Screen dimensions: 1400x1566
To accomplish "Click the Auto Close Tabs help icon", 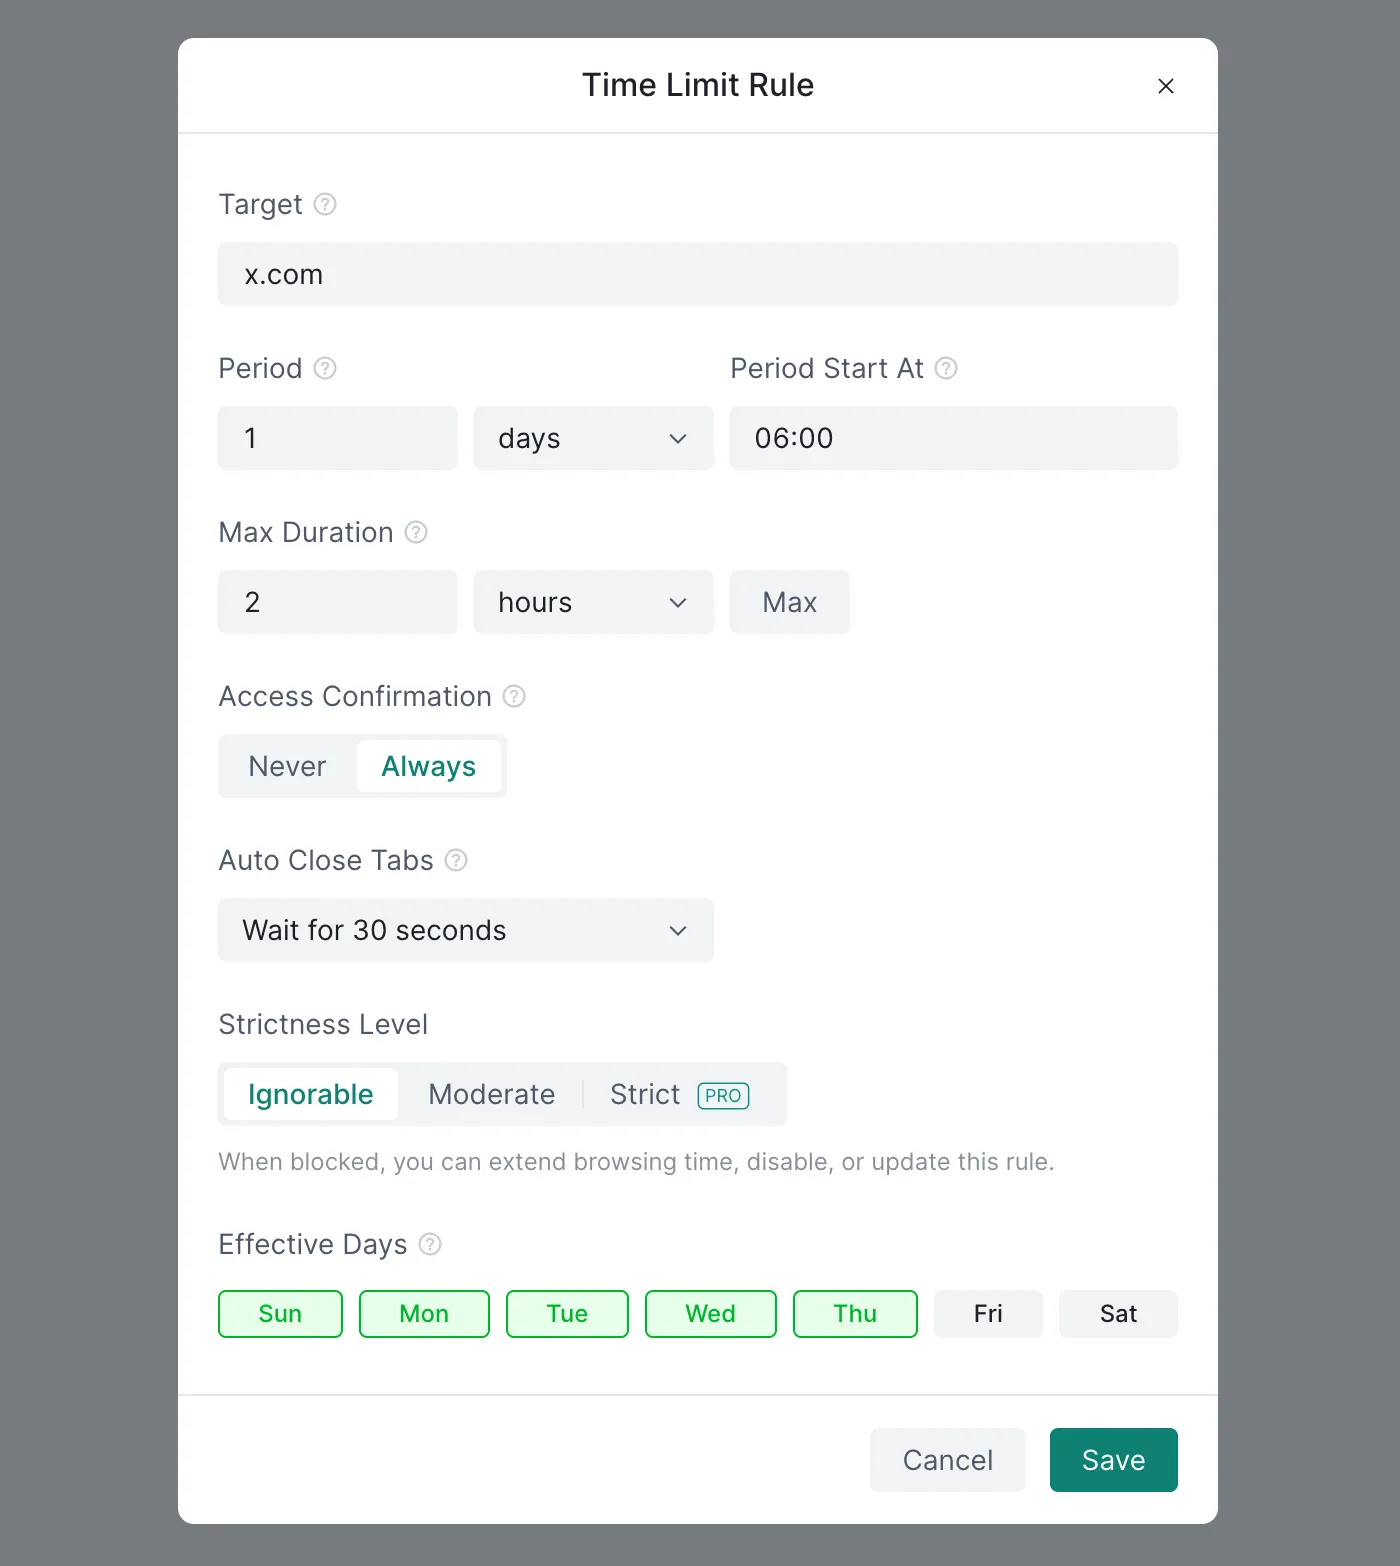I will [x=456, y=860].
